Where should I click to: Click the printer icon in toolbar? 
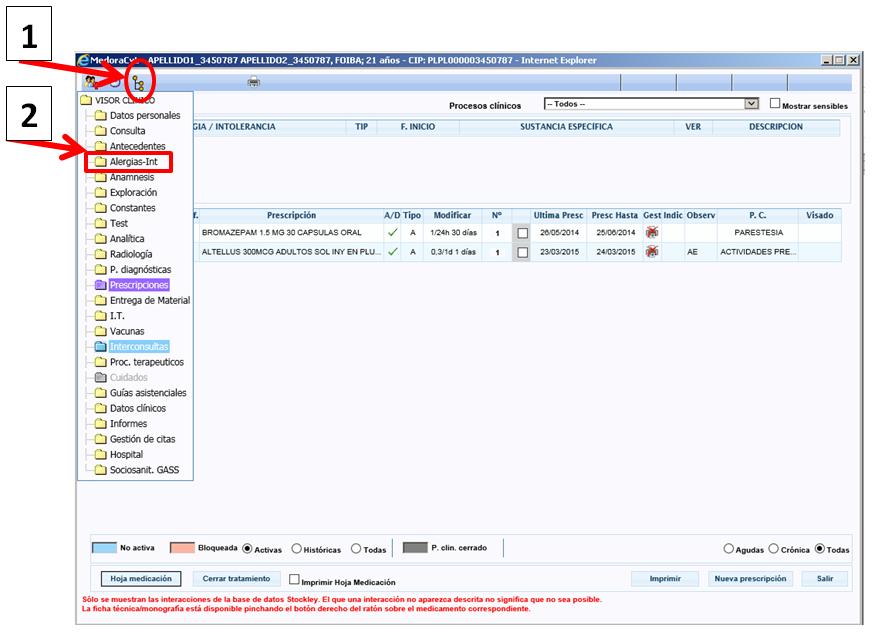pos(254,82)
